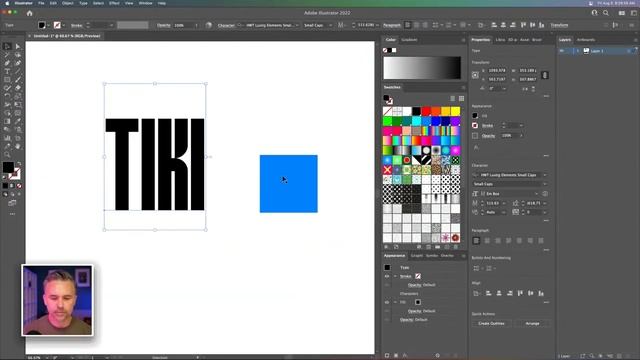Click the Home icon
Screen dimensions: 640x360
click(x=29, y=13)
